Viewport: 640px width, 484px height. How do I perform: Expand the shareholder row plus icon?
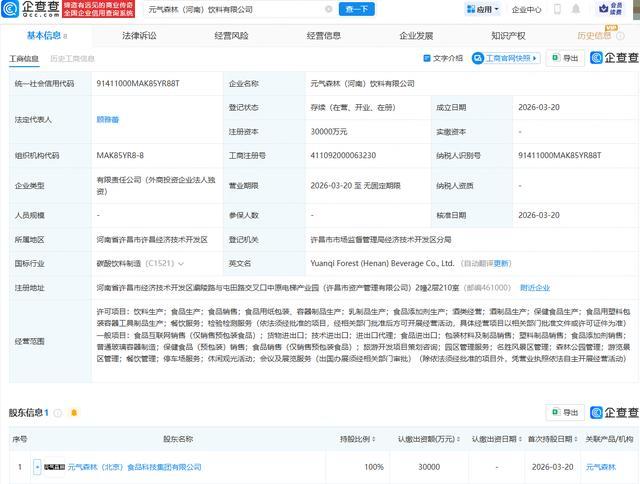[37, 466]
